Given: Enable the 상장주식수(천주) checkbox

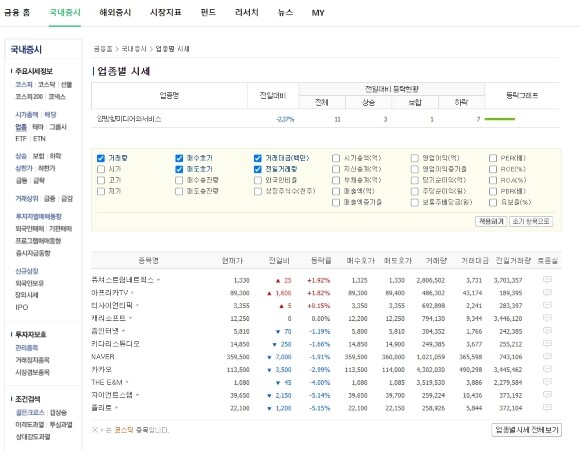Looking at the screenshot, I should 258,192.
